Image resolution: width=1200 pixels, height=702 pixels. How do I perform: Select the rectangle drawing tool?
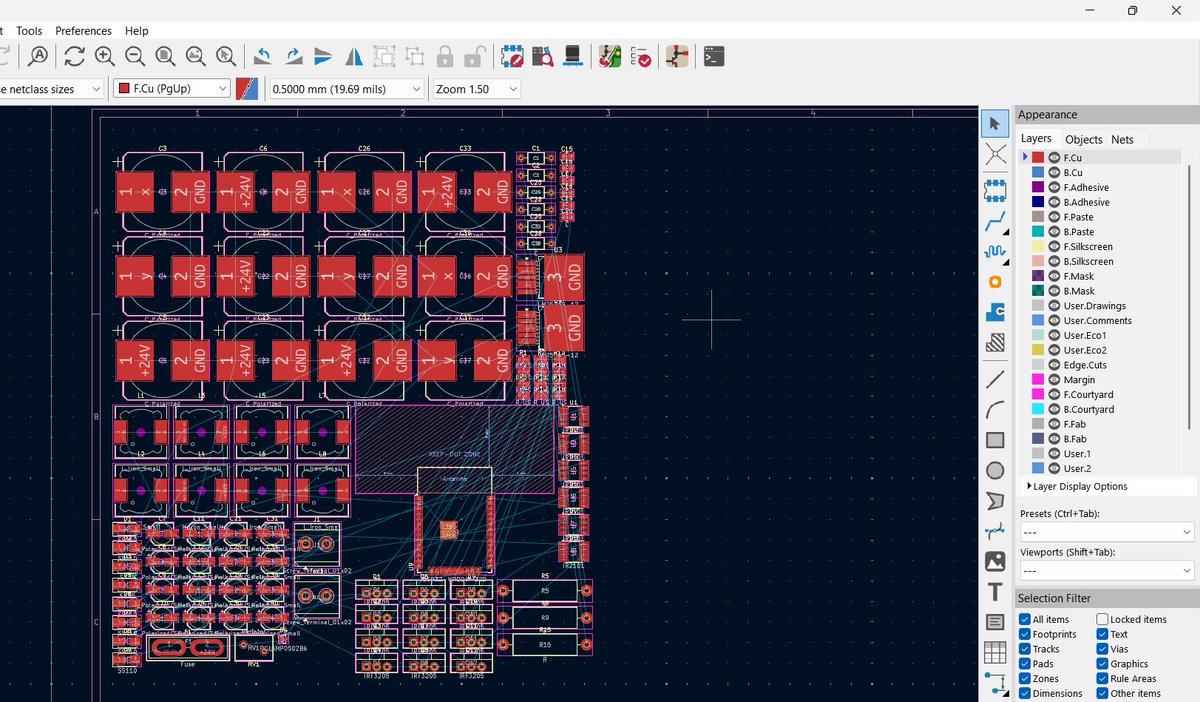(x=995, y=439)
